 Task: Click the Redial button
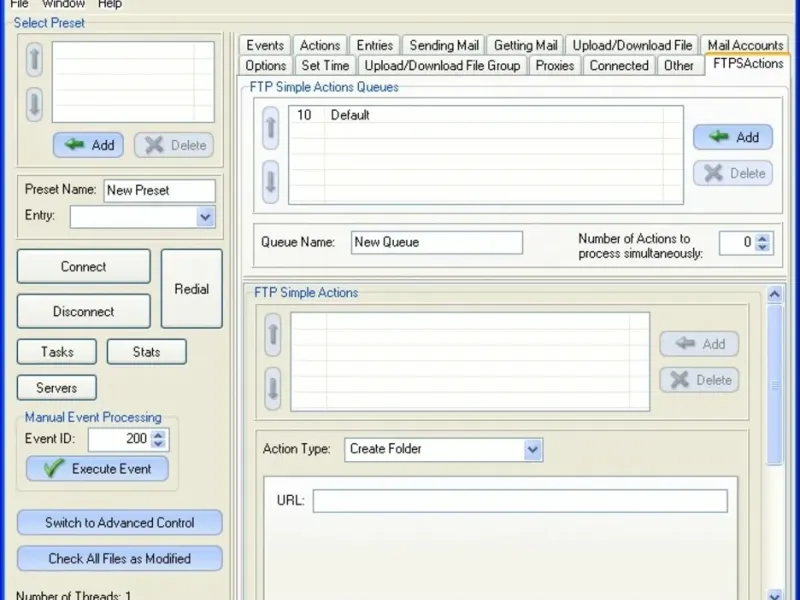click(192, 289)
